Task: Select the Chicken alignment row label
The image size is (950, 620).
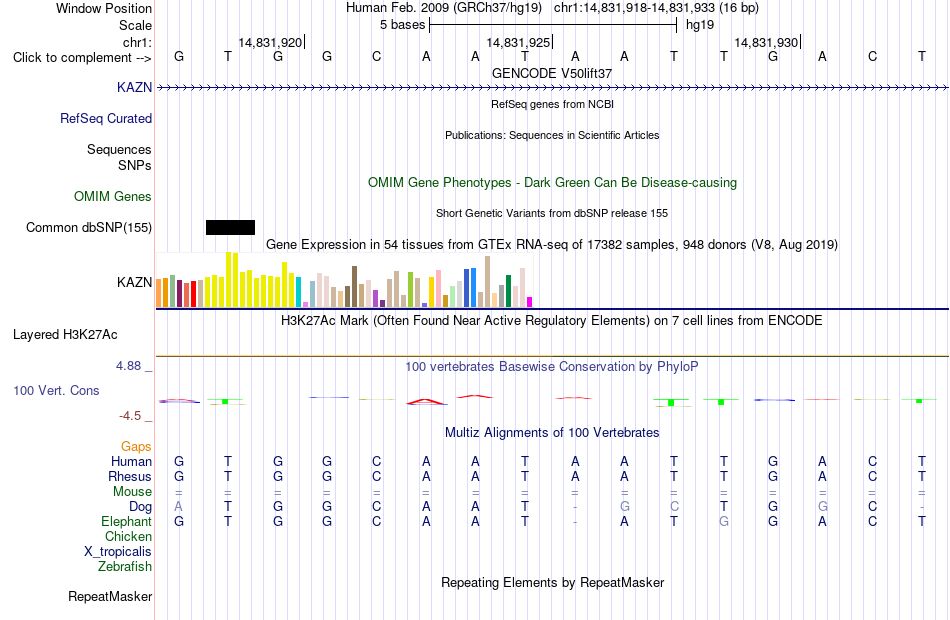Action: [128, 536]
